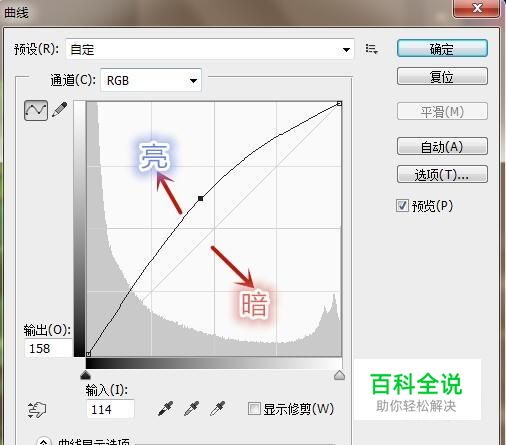This screenshot has width=506, height=445.
Task: Select the top-right curve endpoint
Action: (339, 104)
